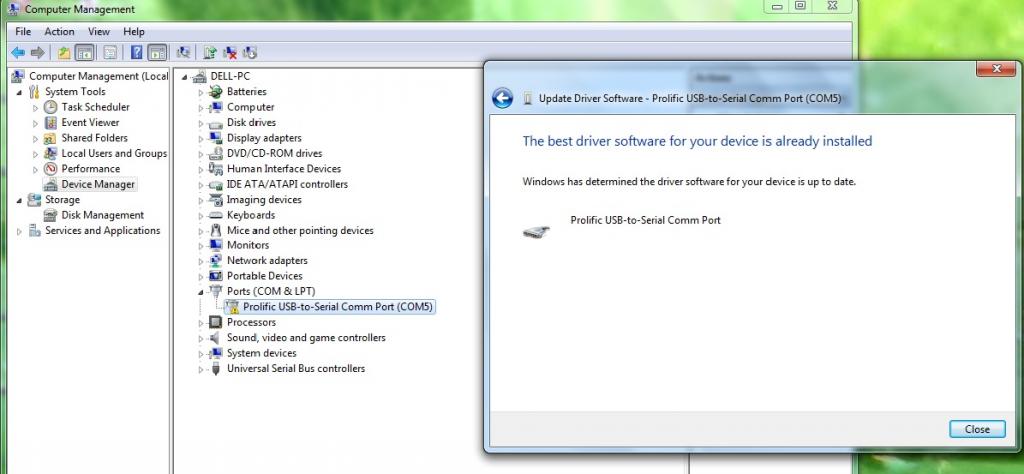1024x474 pixels.
Task: Select Prolific USB-to-Serial Comm Port (COM5) device
Action: point(338,307)
